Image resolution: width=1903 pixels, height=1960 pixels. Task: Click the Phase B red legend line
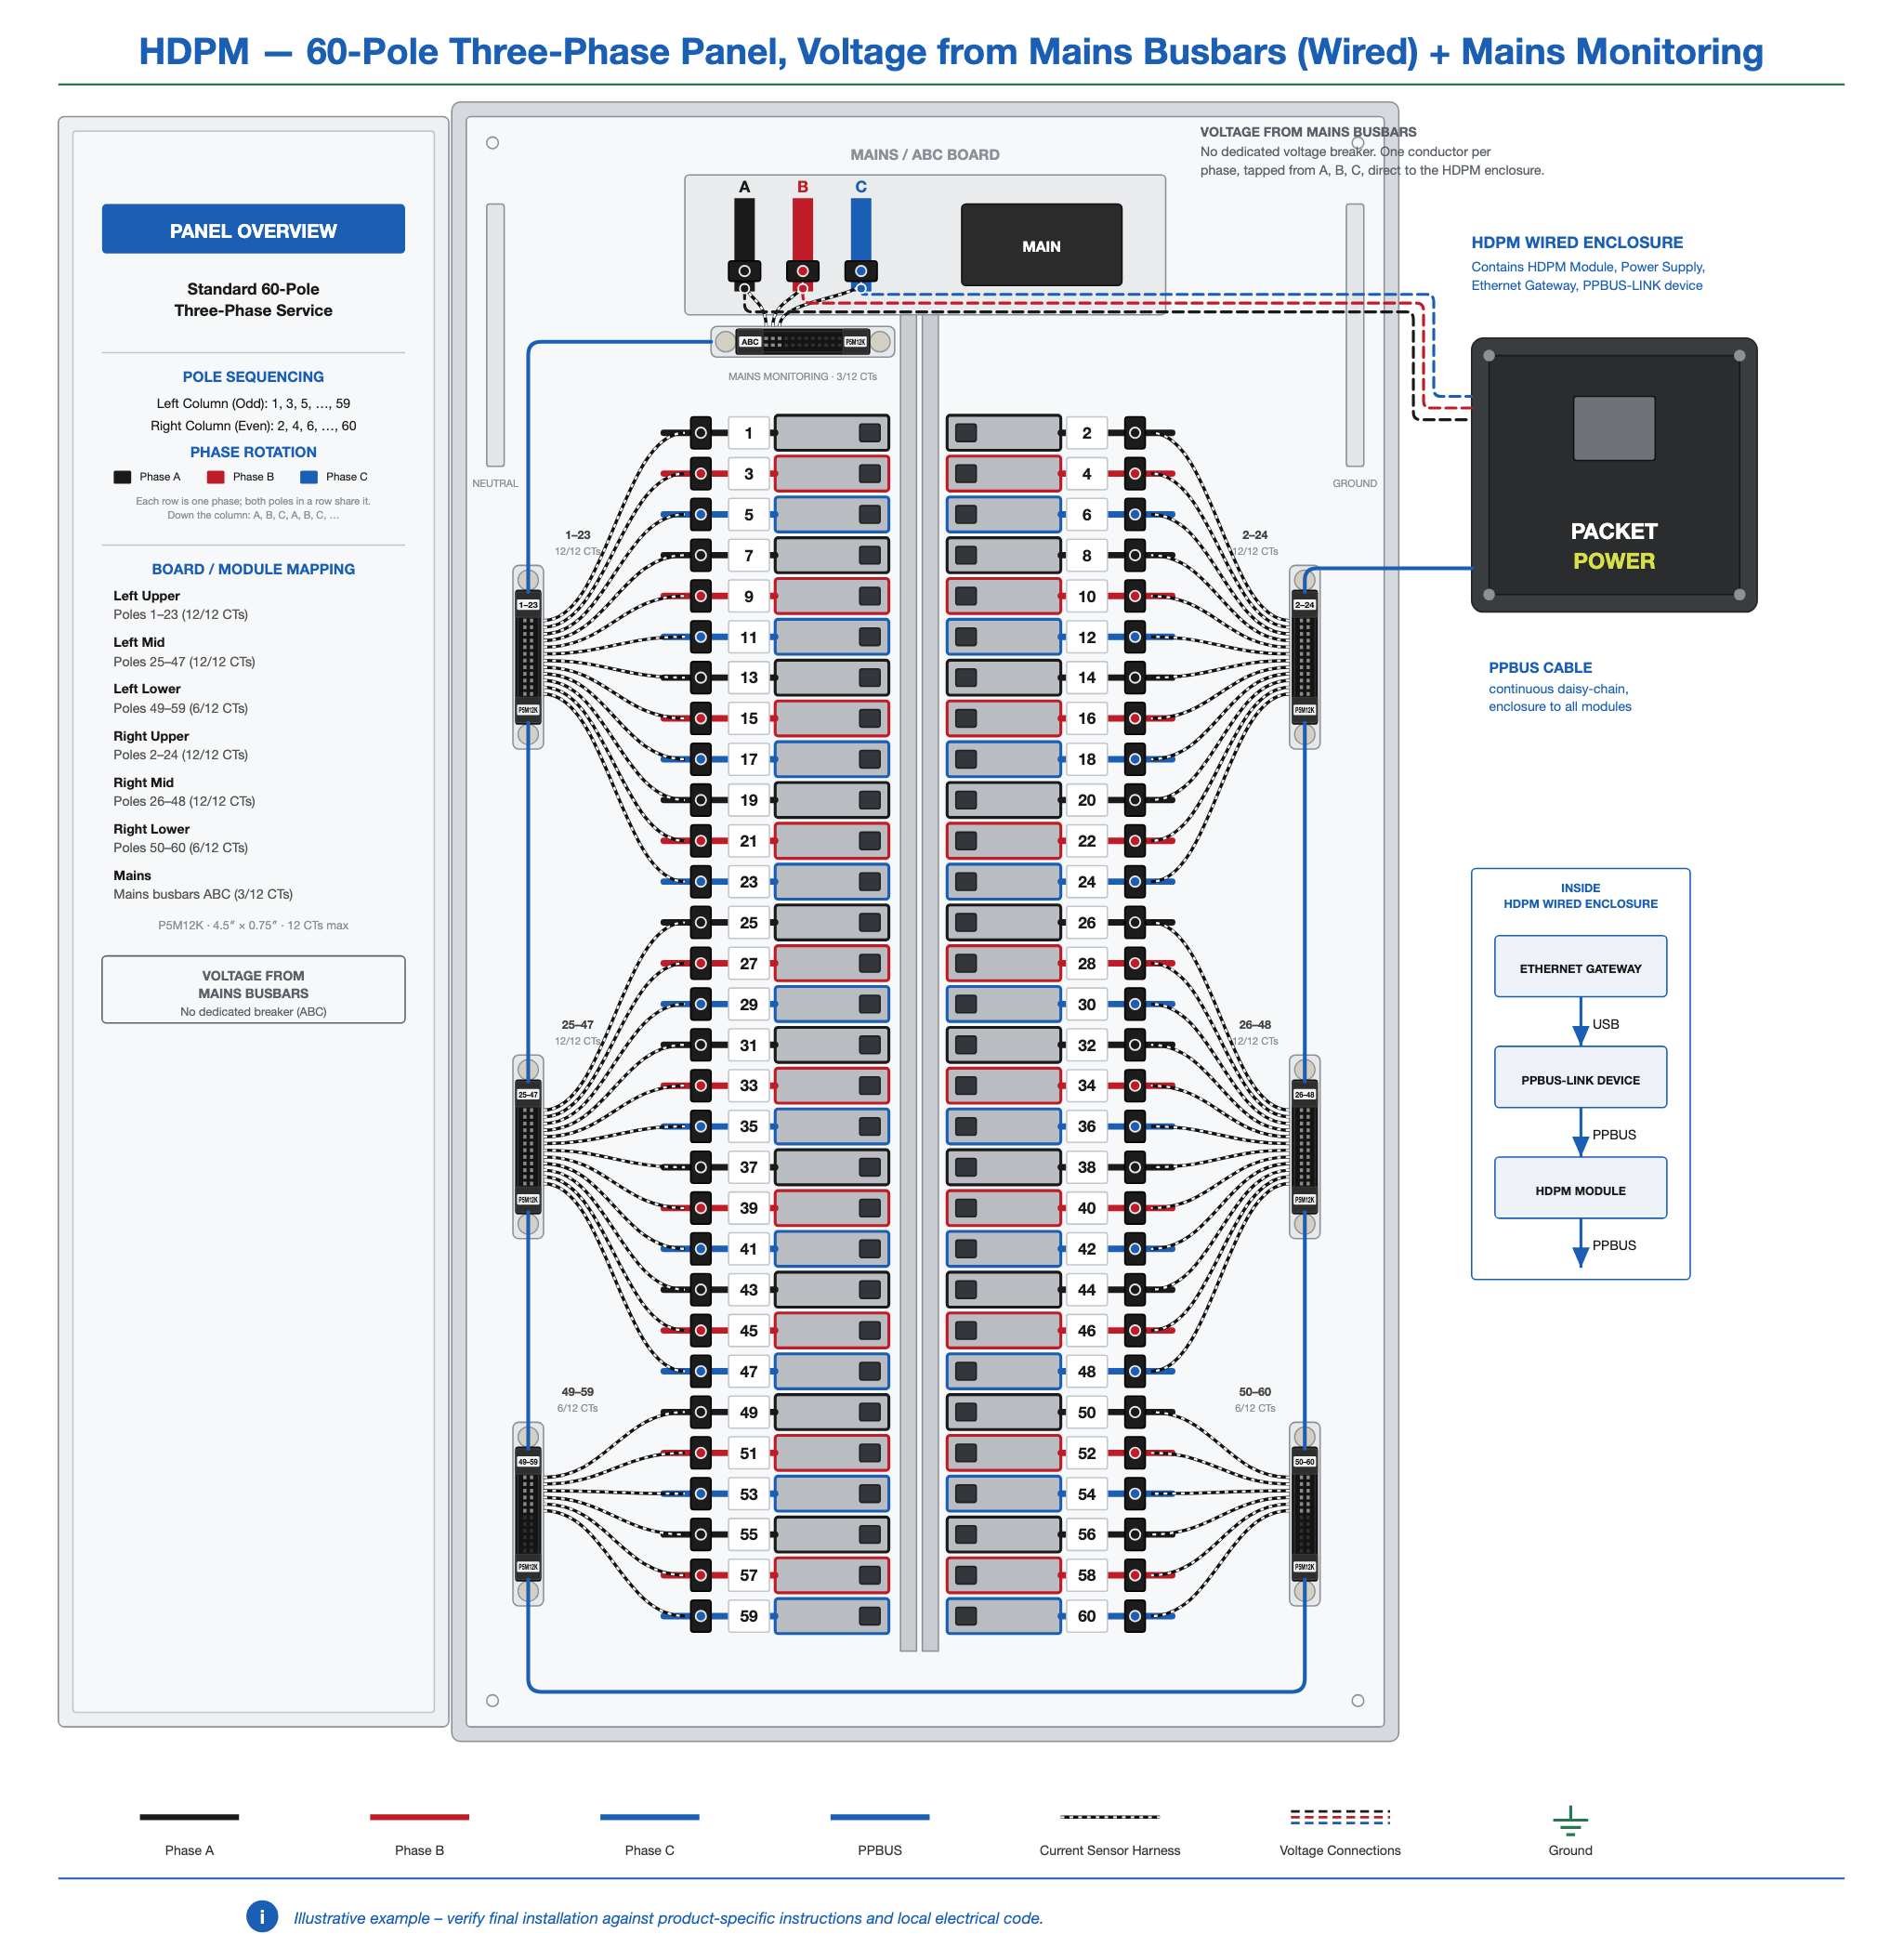(419, 1817)
